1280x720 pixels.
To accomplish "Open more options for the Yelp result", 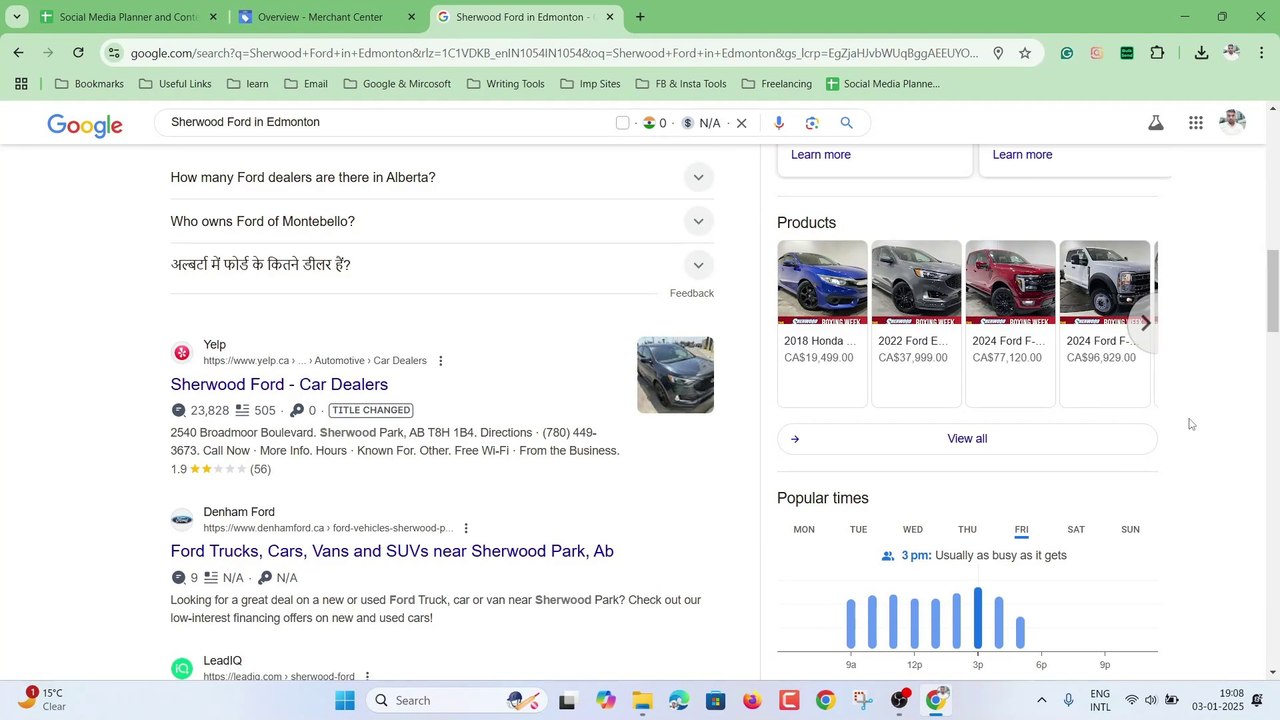I will coord(441,361).
